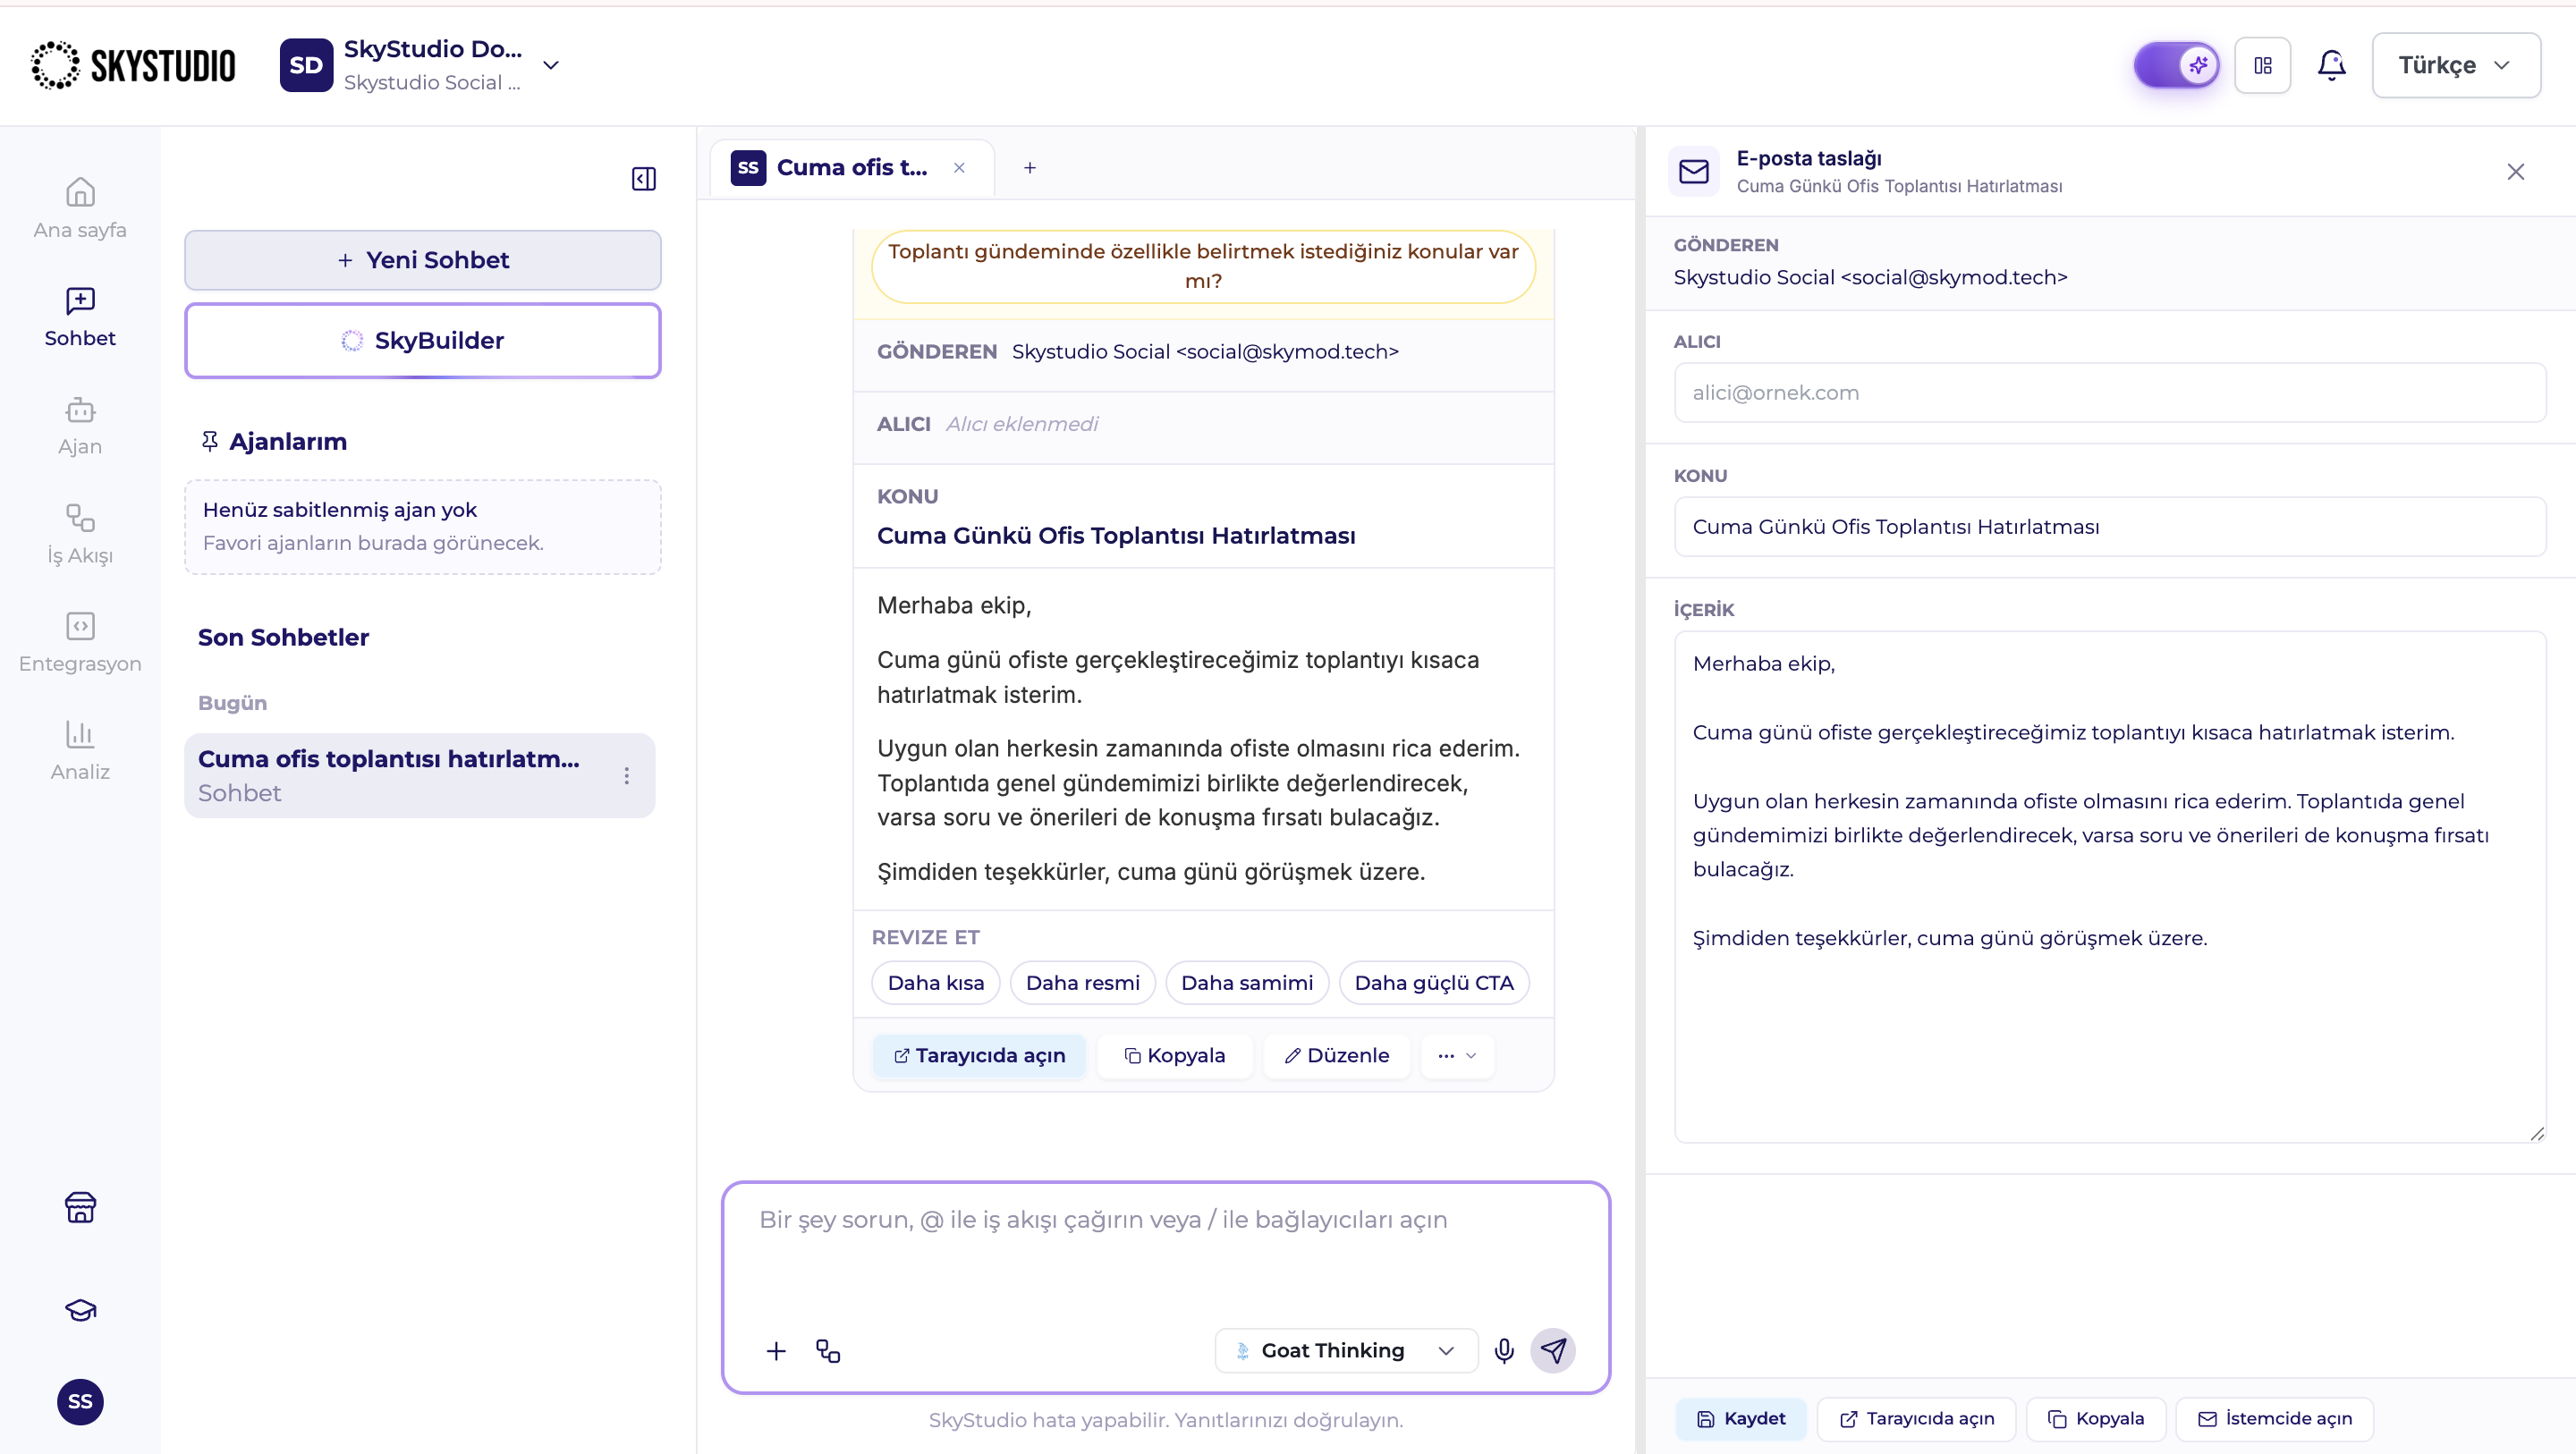
Task: Open a new chat tab
Action: coord(1029,167)
